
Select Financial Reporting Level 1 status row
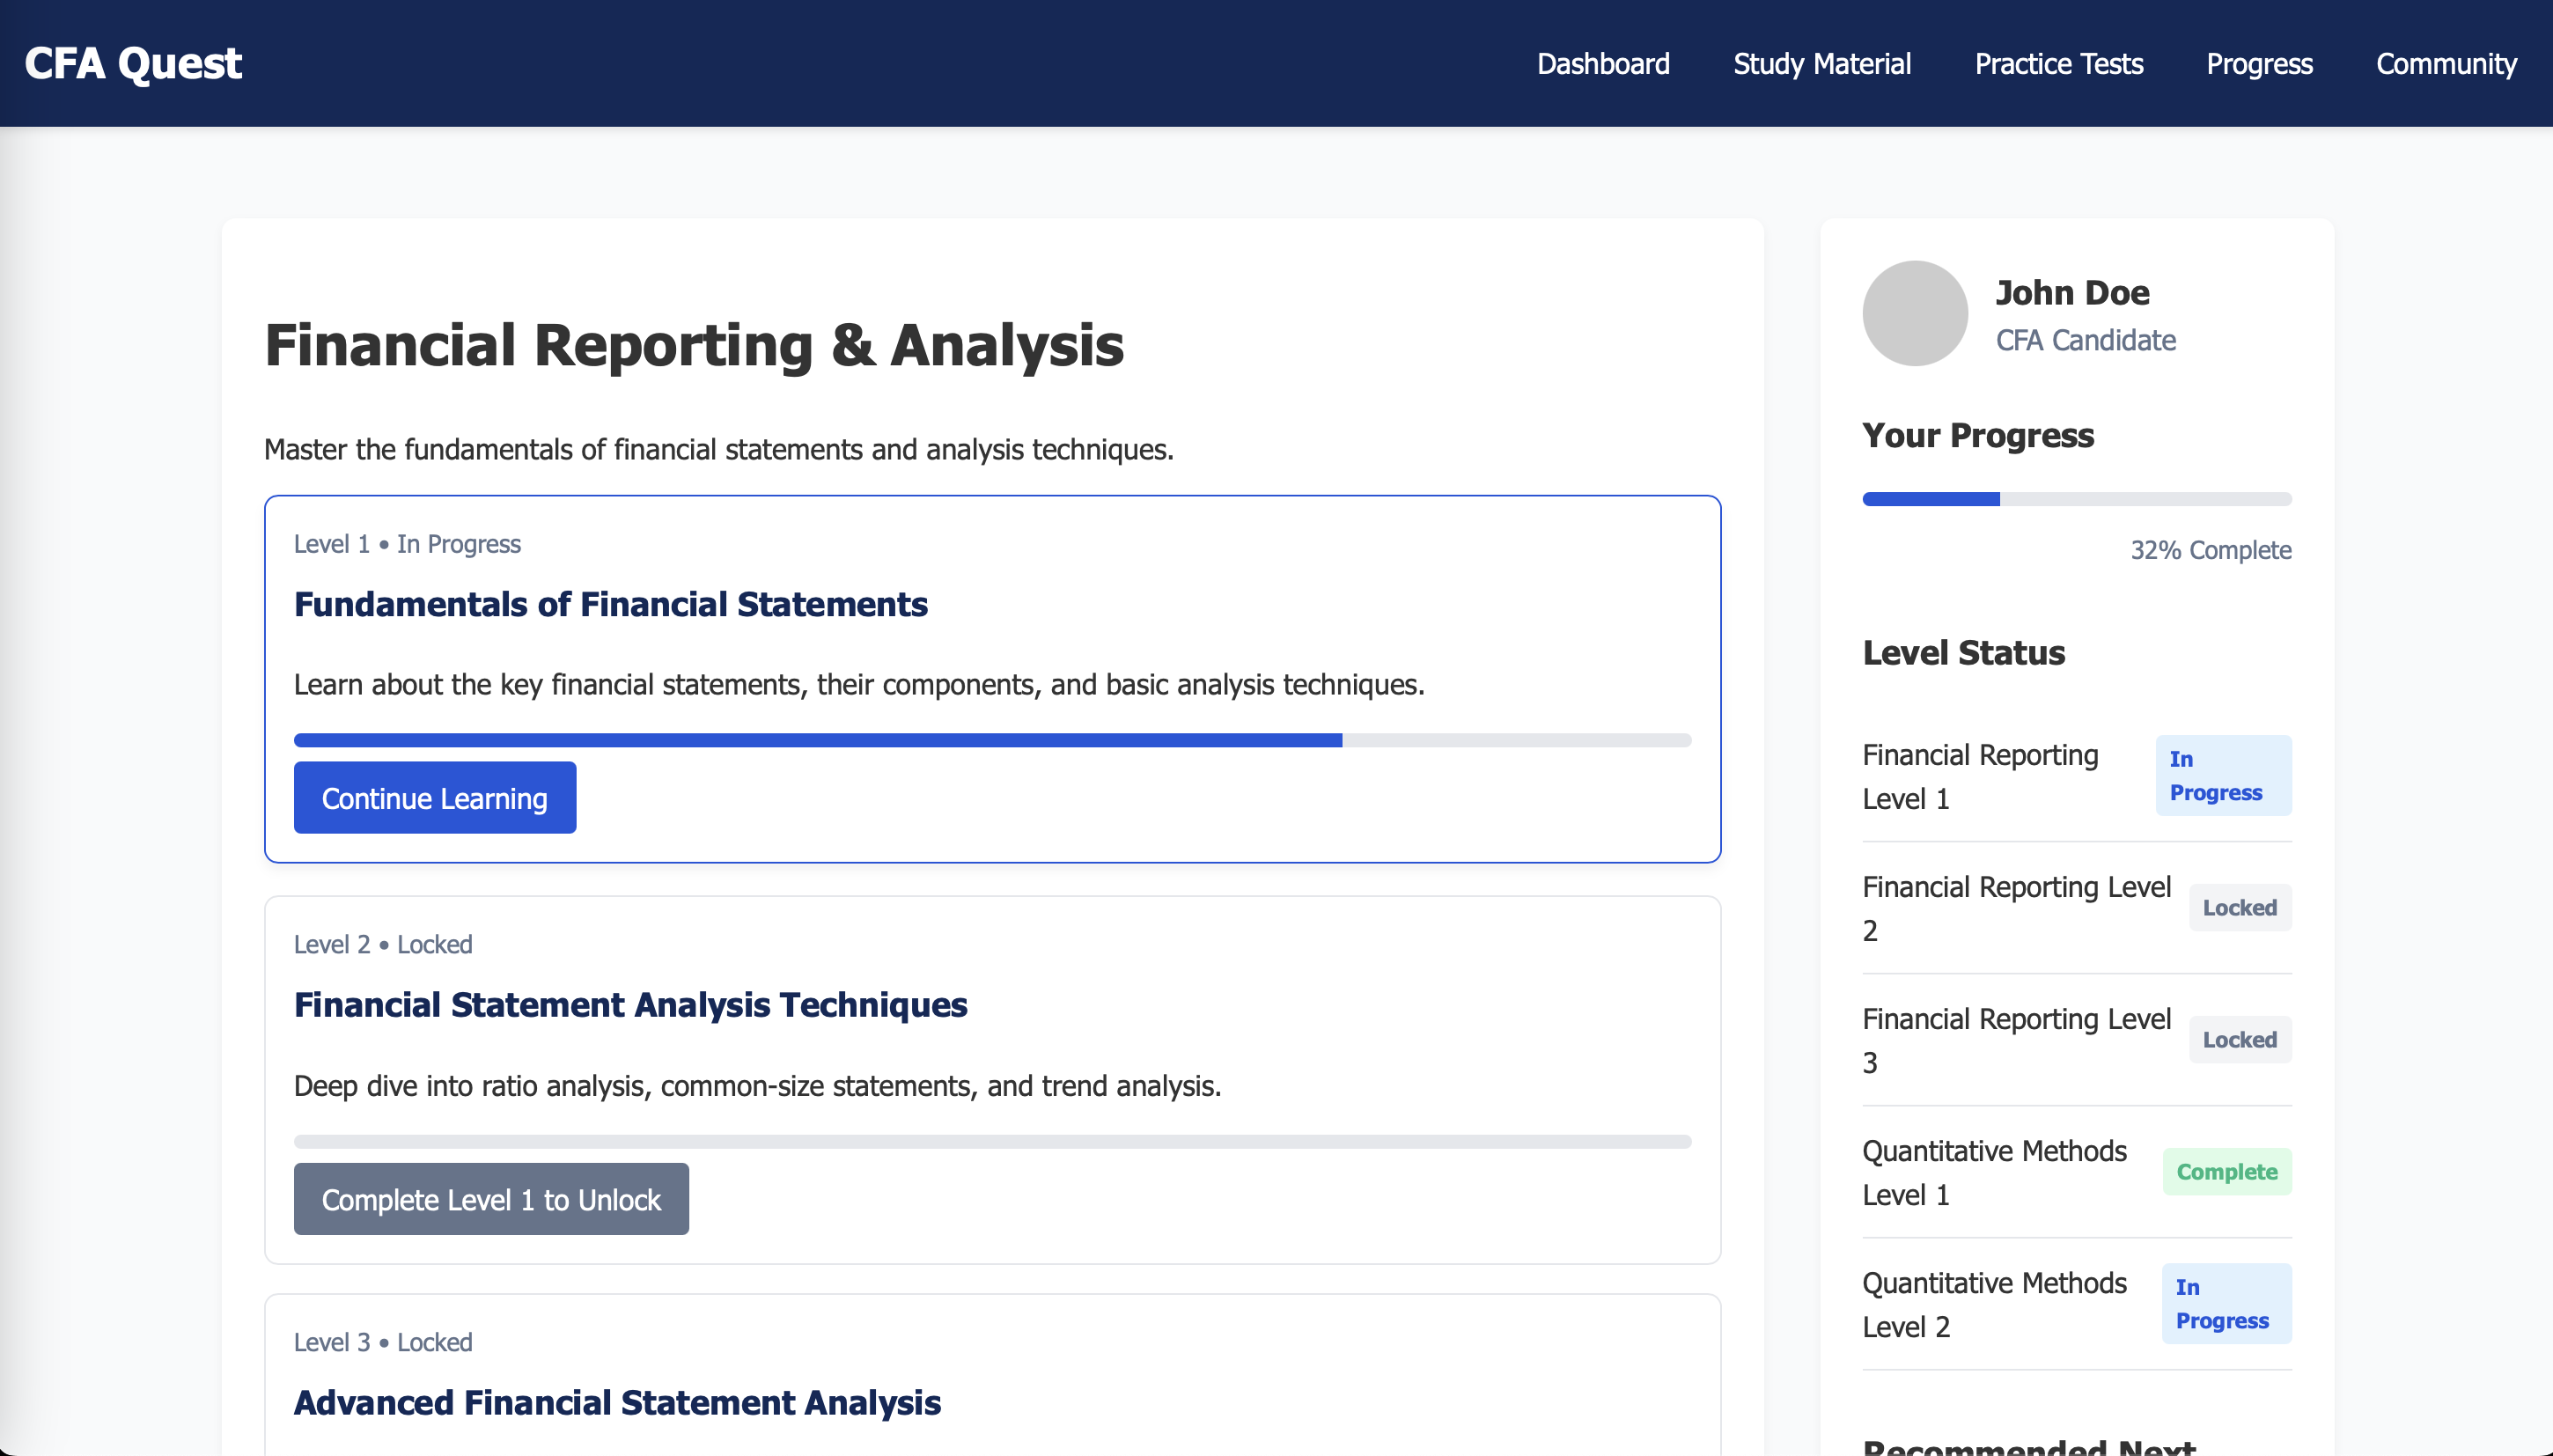pyautogui.click(x=2077, y=776)
